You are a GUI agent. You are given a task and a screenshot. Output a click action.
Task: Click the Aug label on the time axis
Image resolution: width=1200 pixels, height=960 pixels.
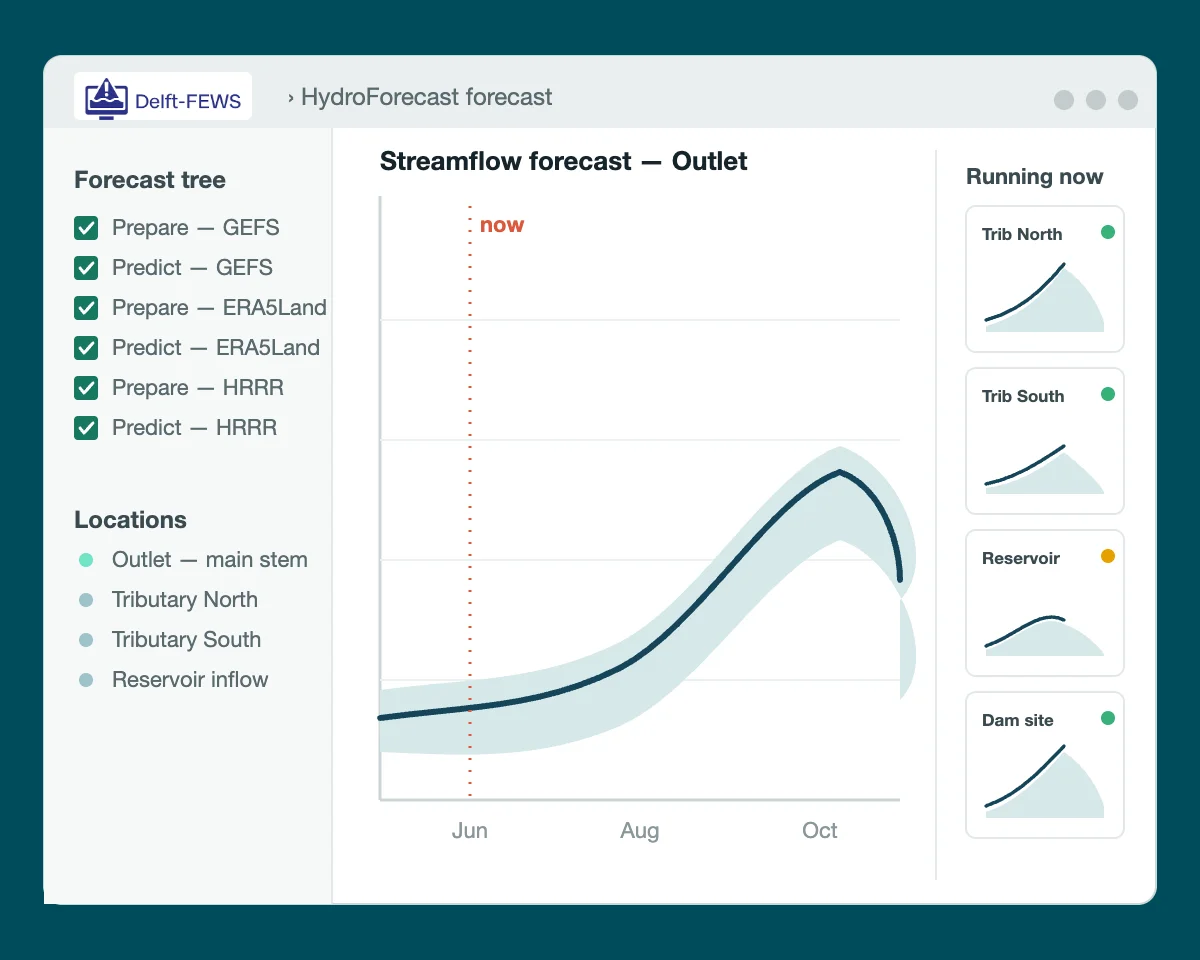(x=640, y=831)
